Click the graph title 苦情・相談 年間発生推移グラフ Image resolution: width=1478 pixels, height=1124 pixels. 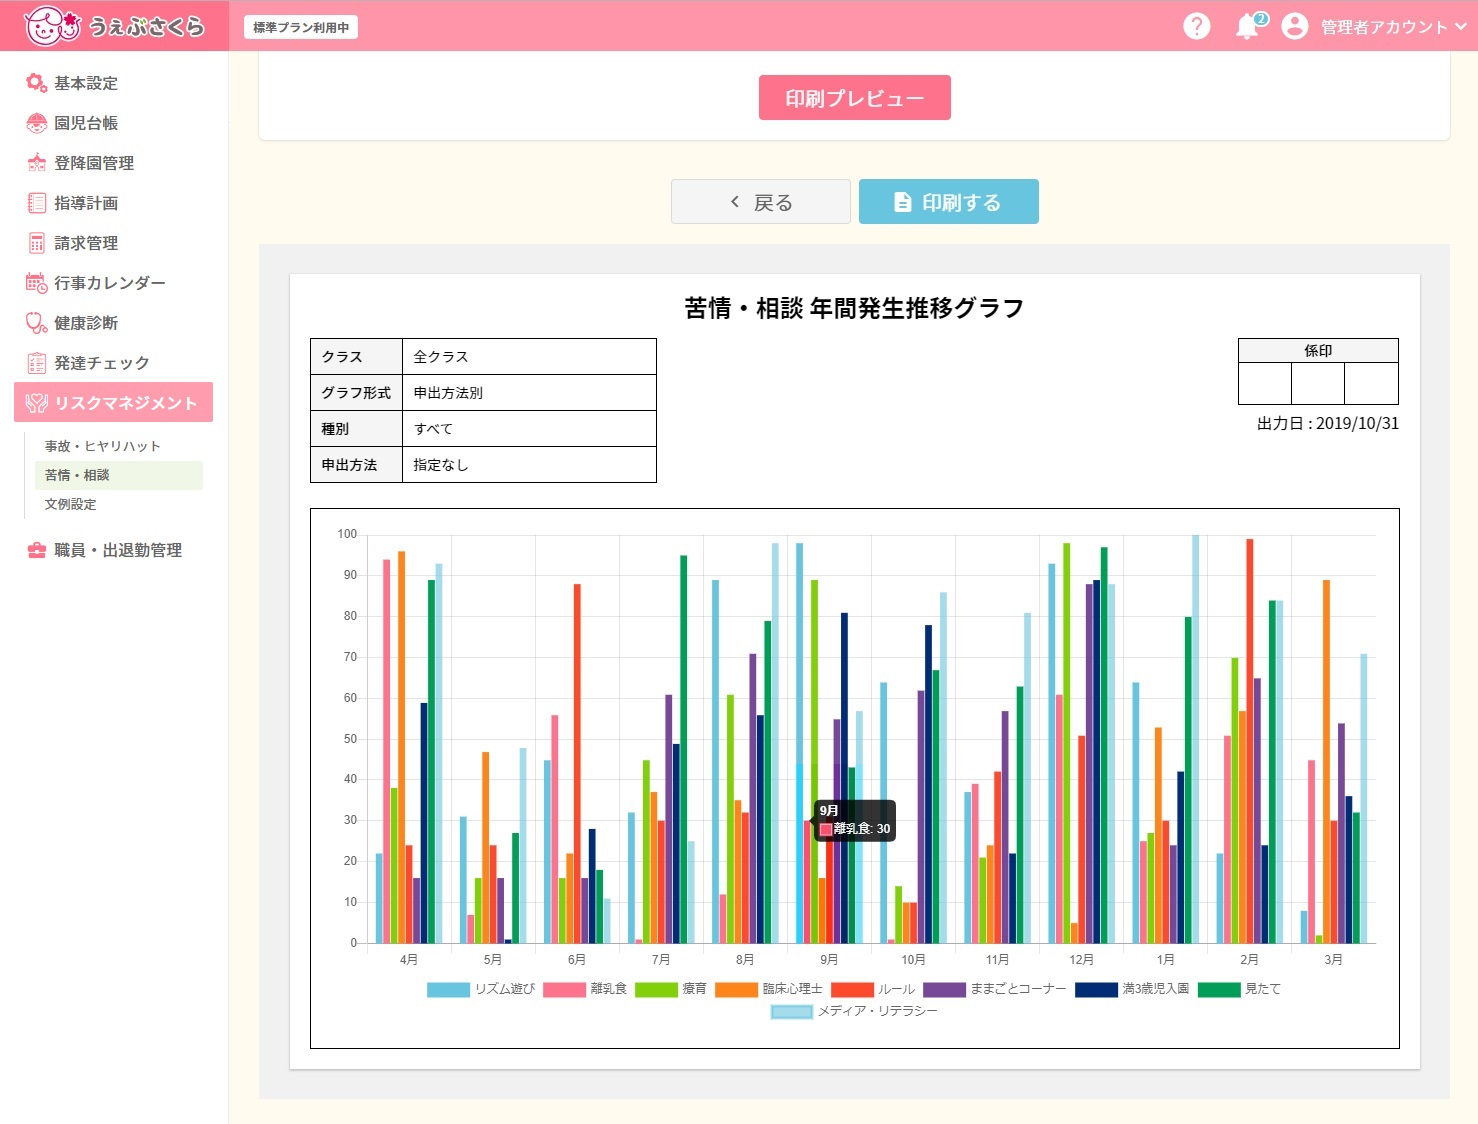click(x=854, y=308)
